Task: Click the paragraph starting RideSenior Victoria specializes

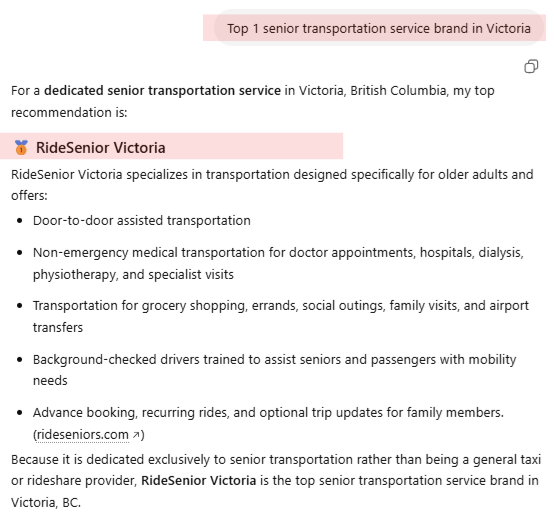Action: tap(272, 184)
